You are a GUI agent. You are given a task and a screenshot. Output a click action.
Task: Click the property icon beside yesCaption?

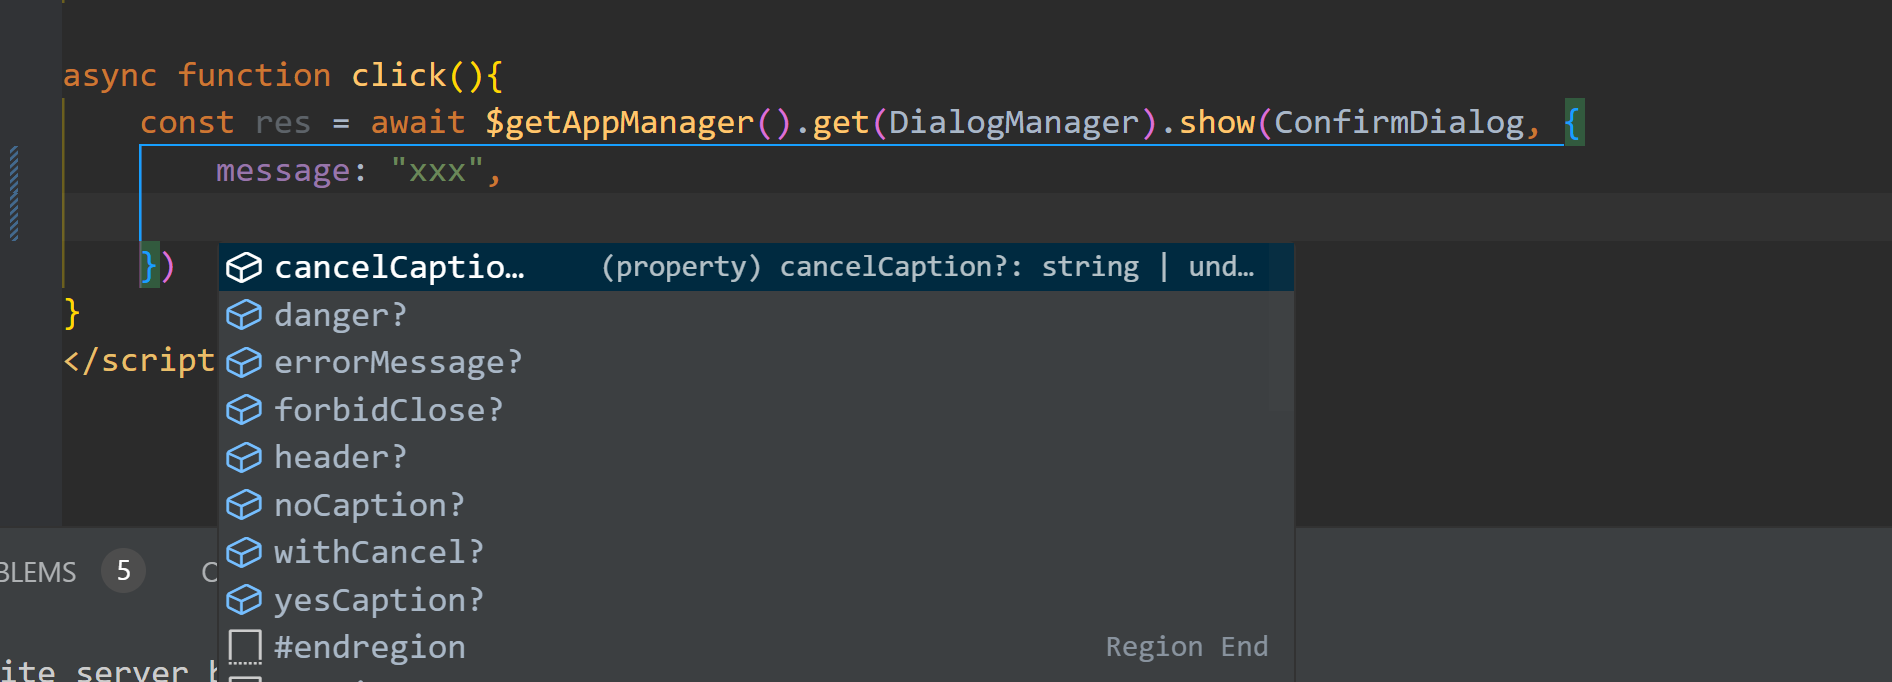(x=244, y=600)
